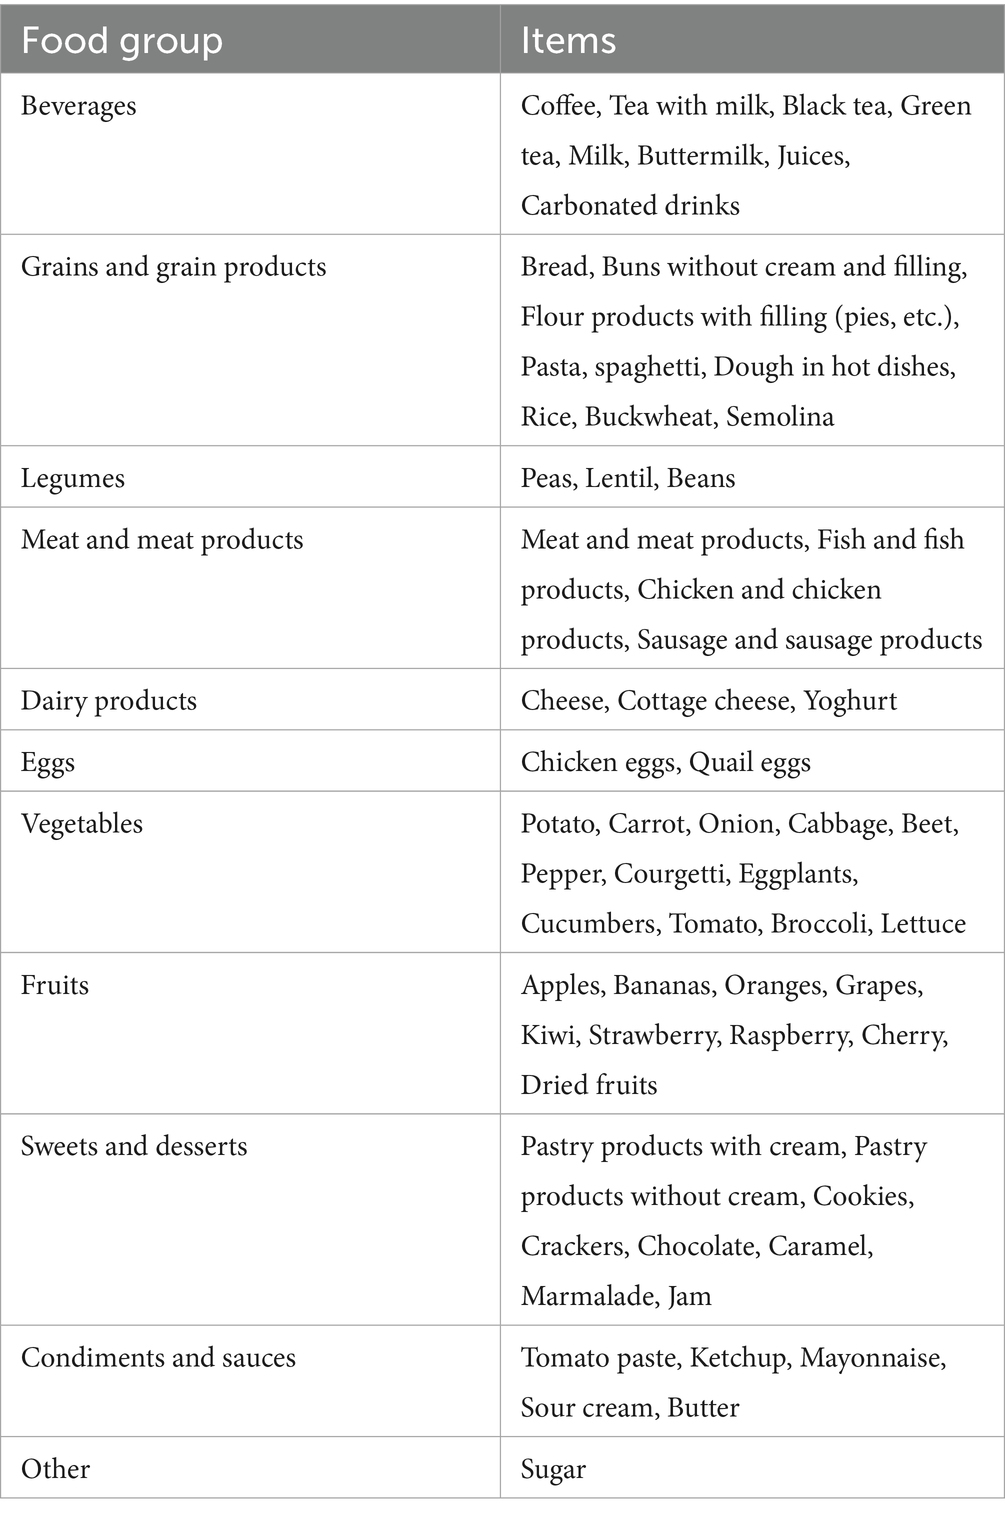Click the "Dairy products" label
This screenshot has height=1516, width=1005.
pos(109,701)
